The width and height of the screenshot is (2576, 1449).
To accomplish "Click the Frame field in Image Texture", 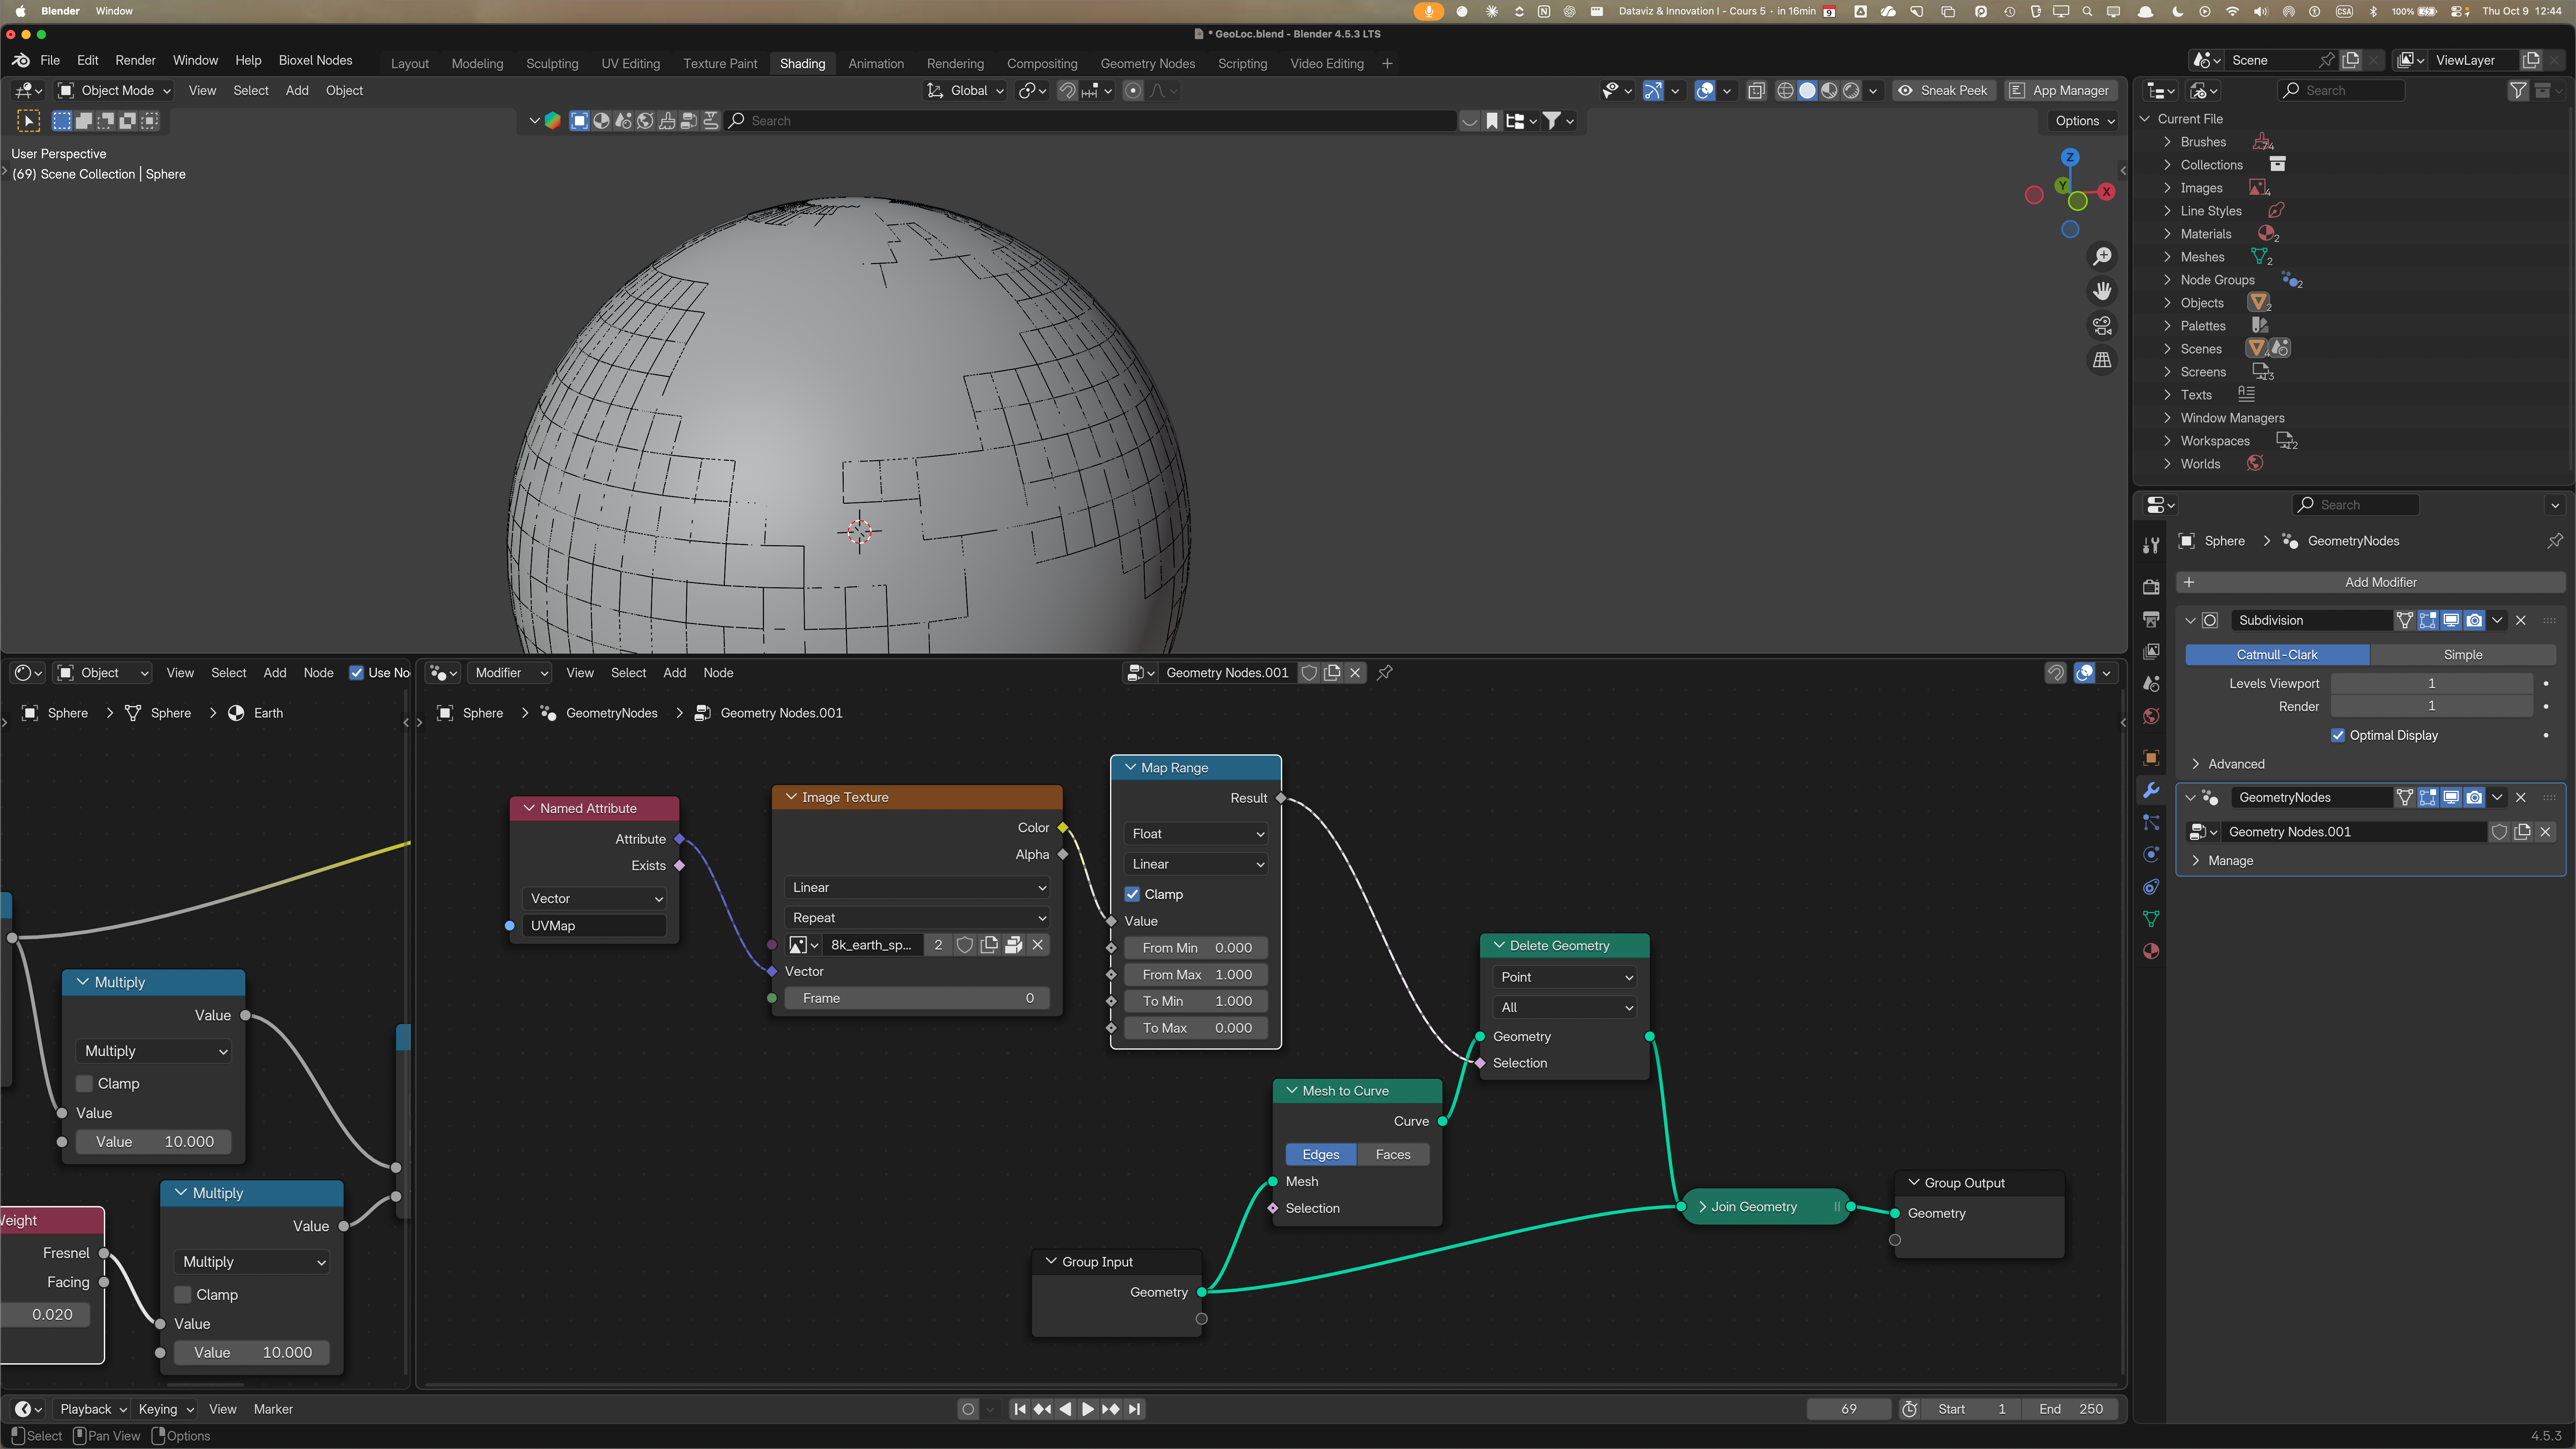I will pos(917,998).
